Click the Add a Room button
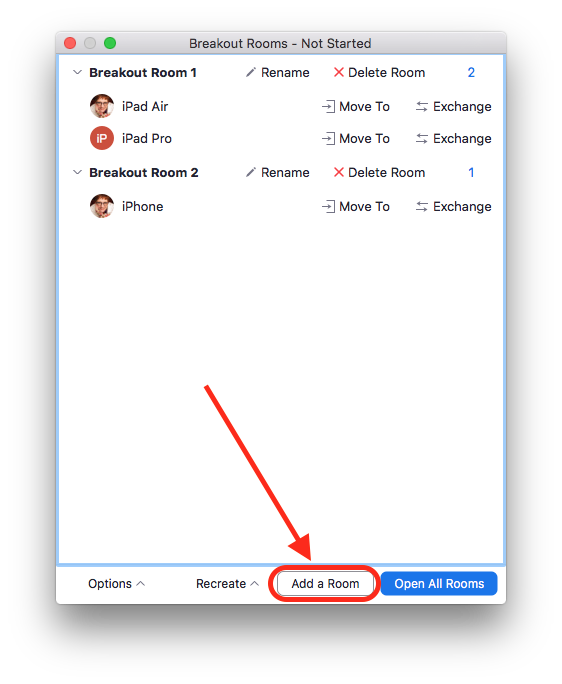 coord(326,584)
